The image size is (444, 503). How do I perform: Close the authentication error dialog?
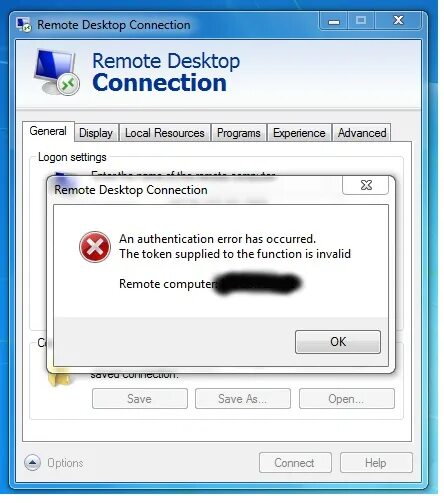tap(366, 185)
